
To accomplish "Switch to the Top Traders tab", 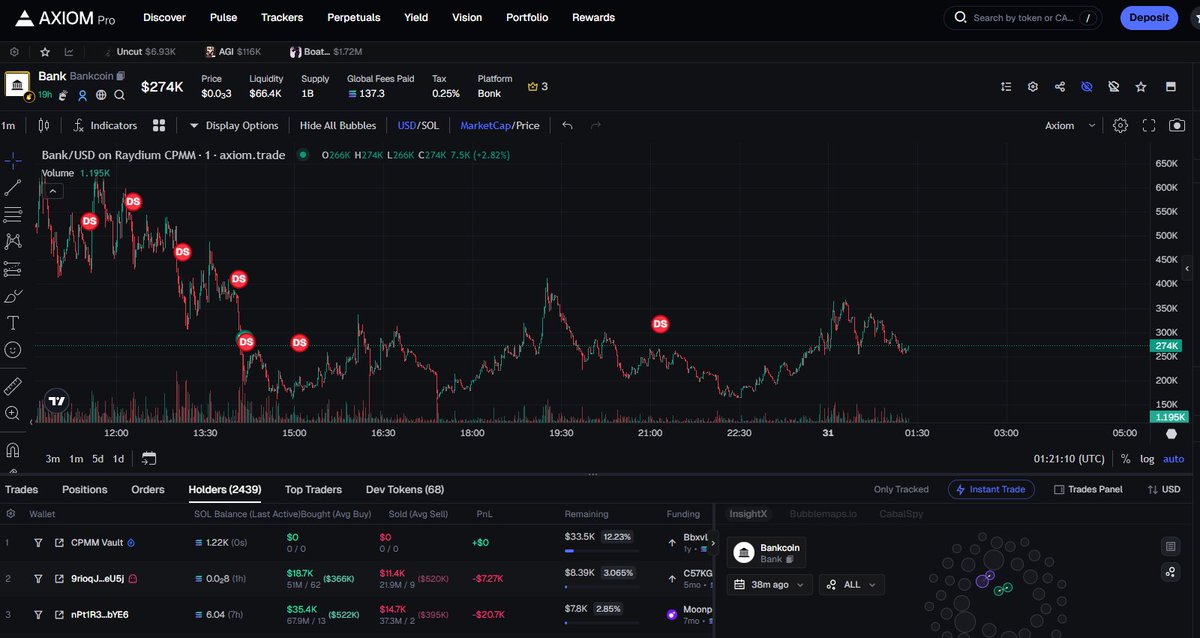I will point(313,489).
